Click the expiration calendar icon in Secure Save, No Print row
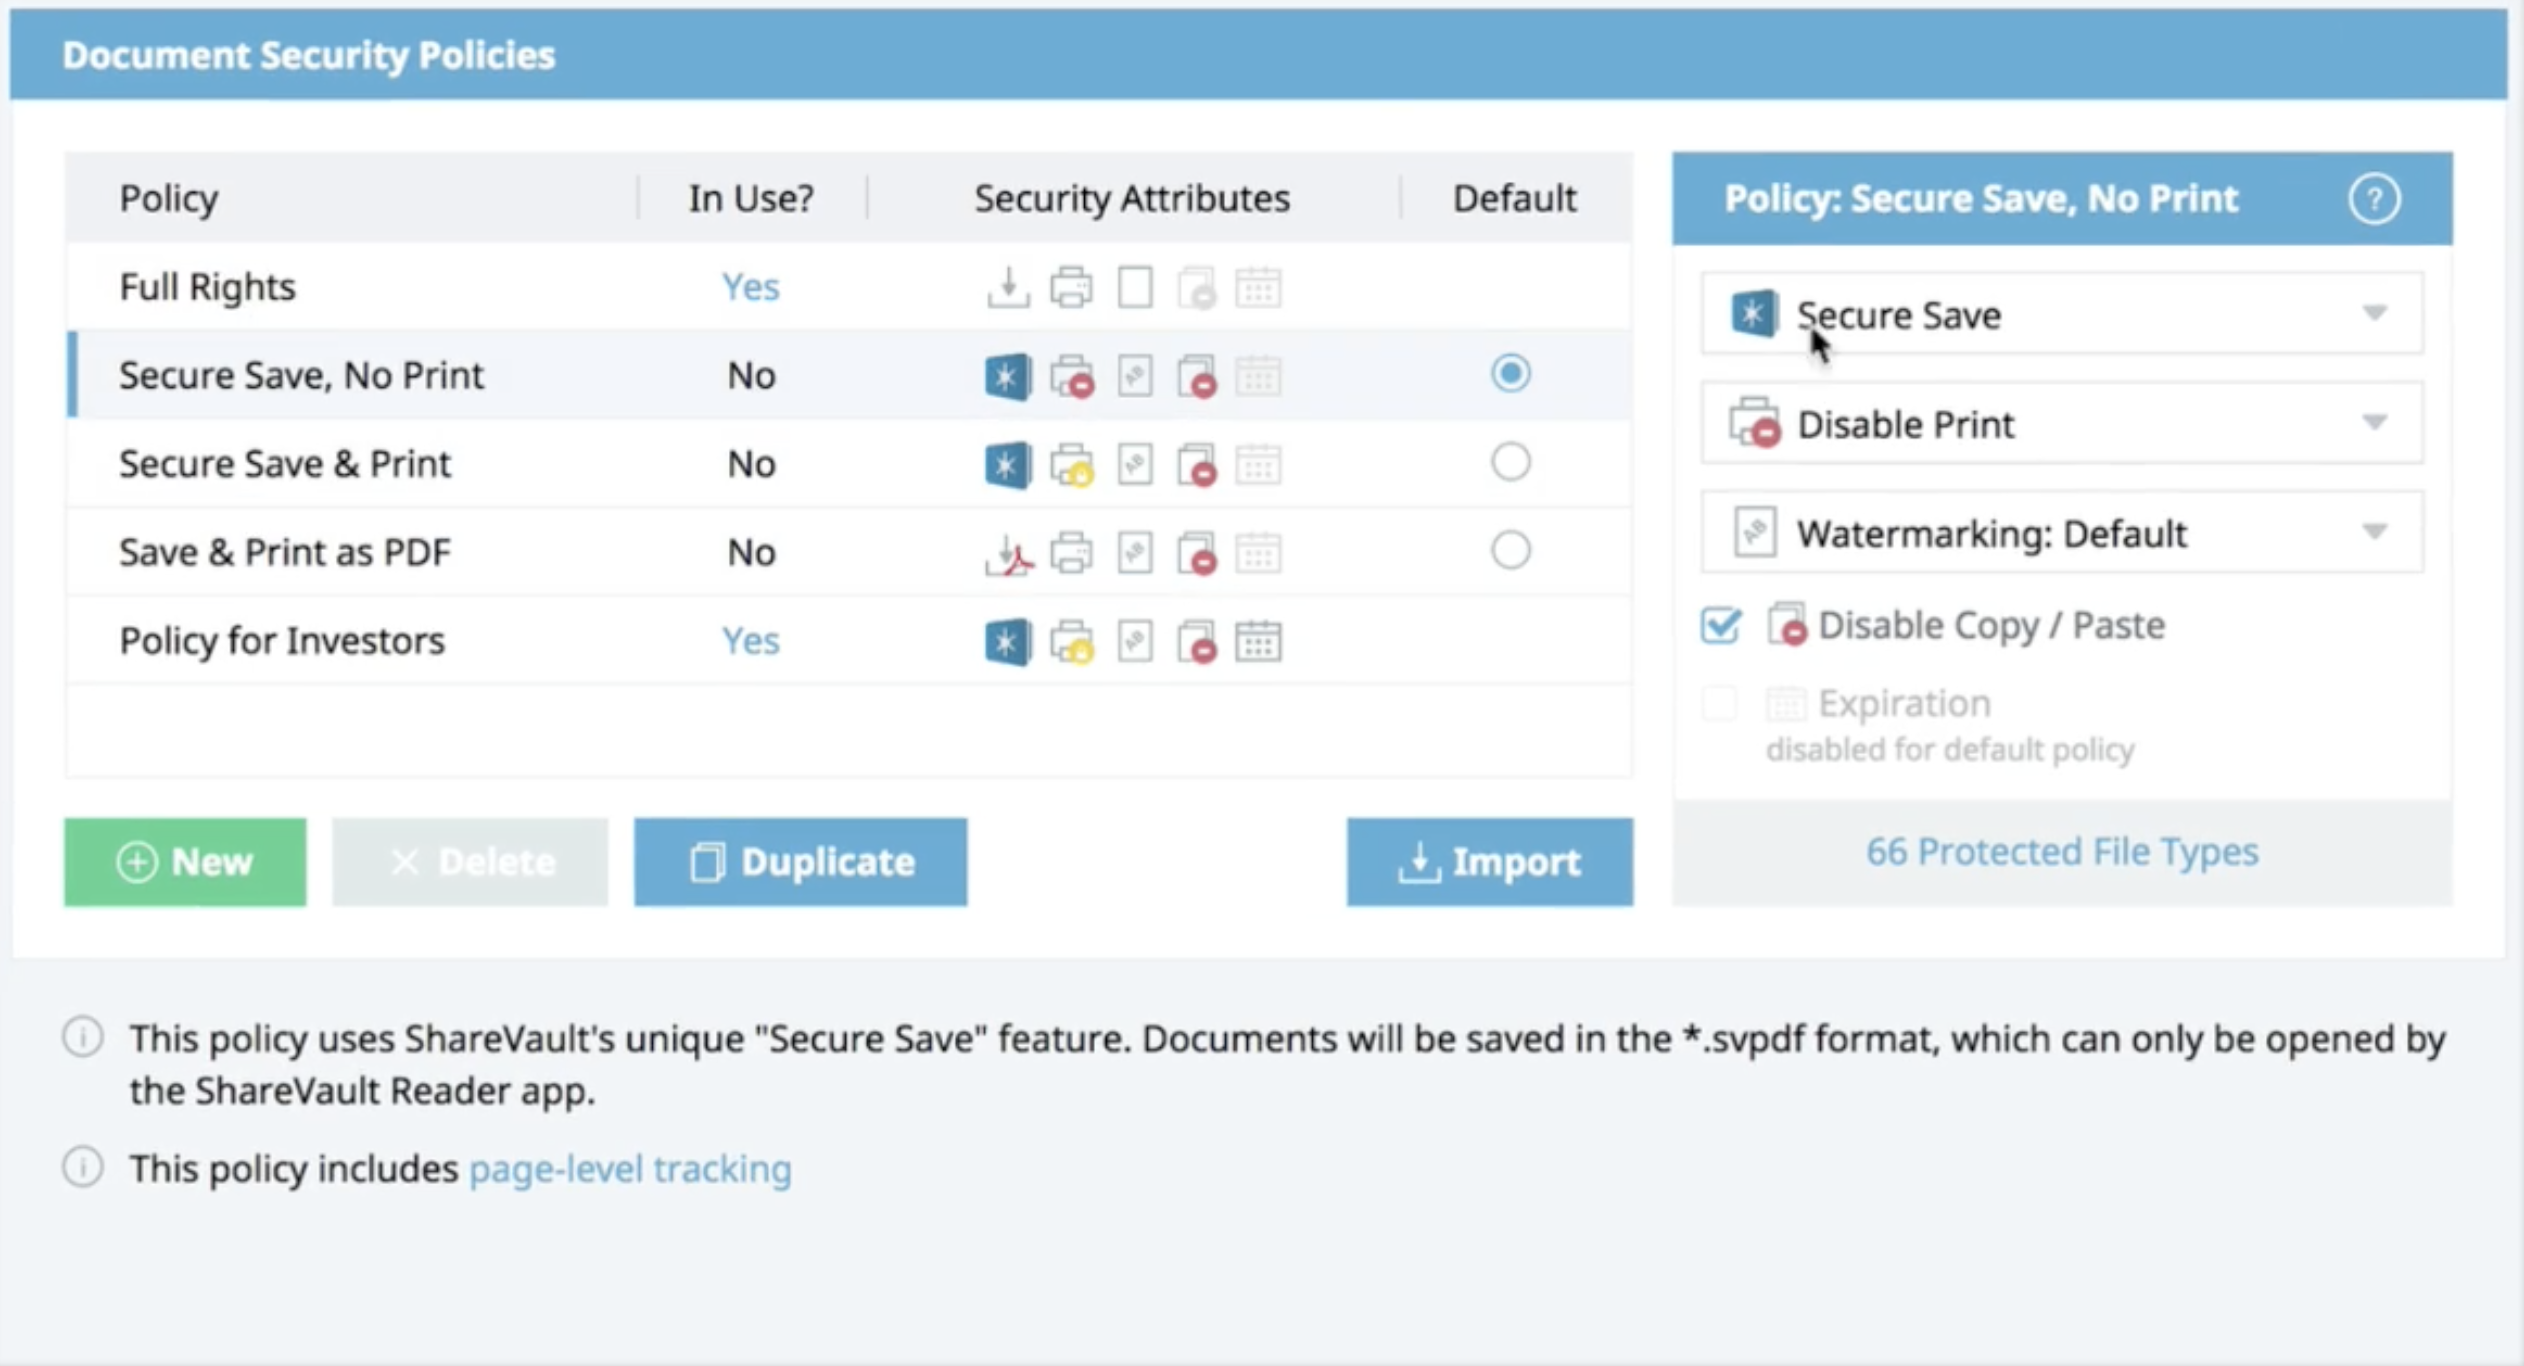The height and width of the screenshot is (1366, 2524). point(1259,376)
